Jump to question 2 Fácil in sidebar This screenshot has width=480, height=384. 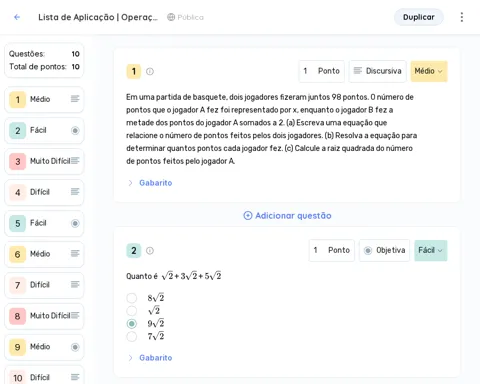(44, 130)
